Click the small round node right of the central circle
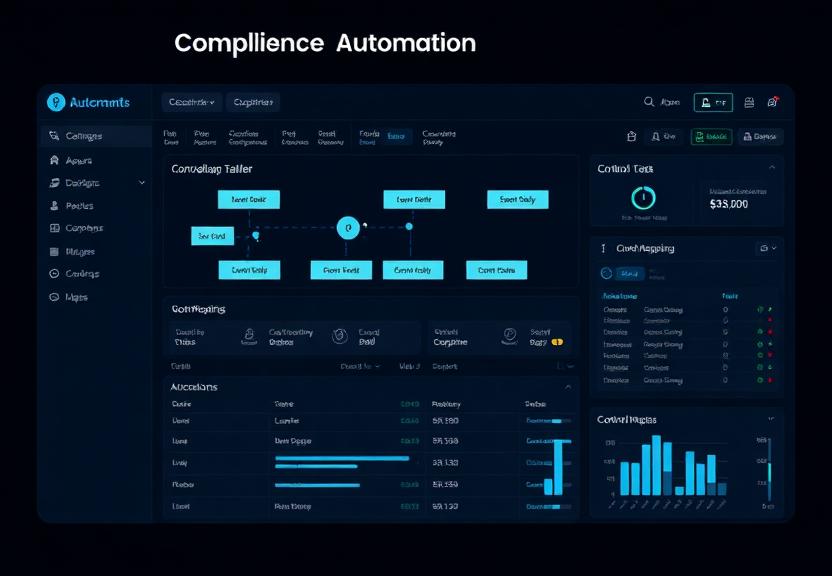 coord(409,226)
